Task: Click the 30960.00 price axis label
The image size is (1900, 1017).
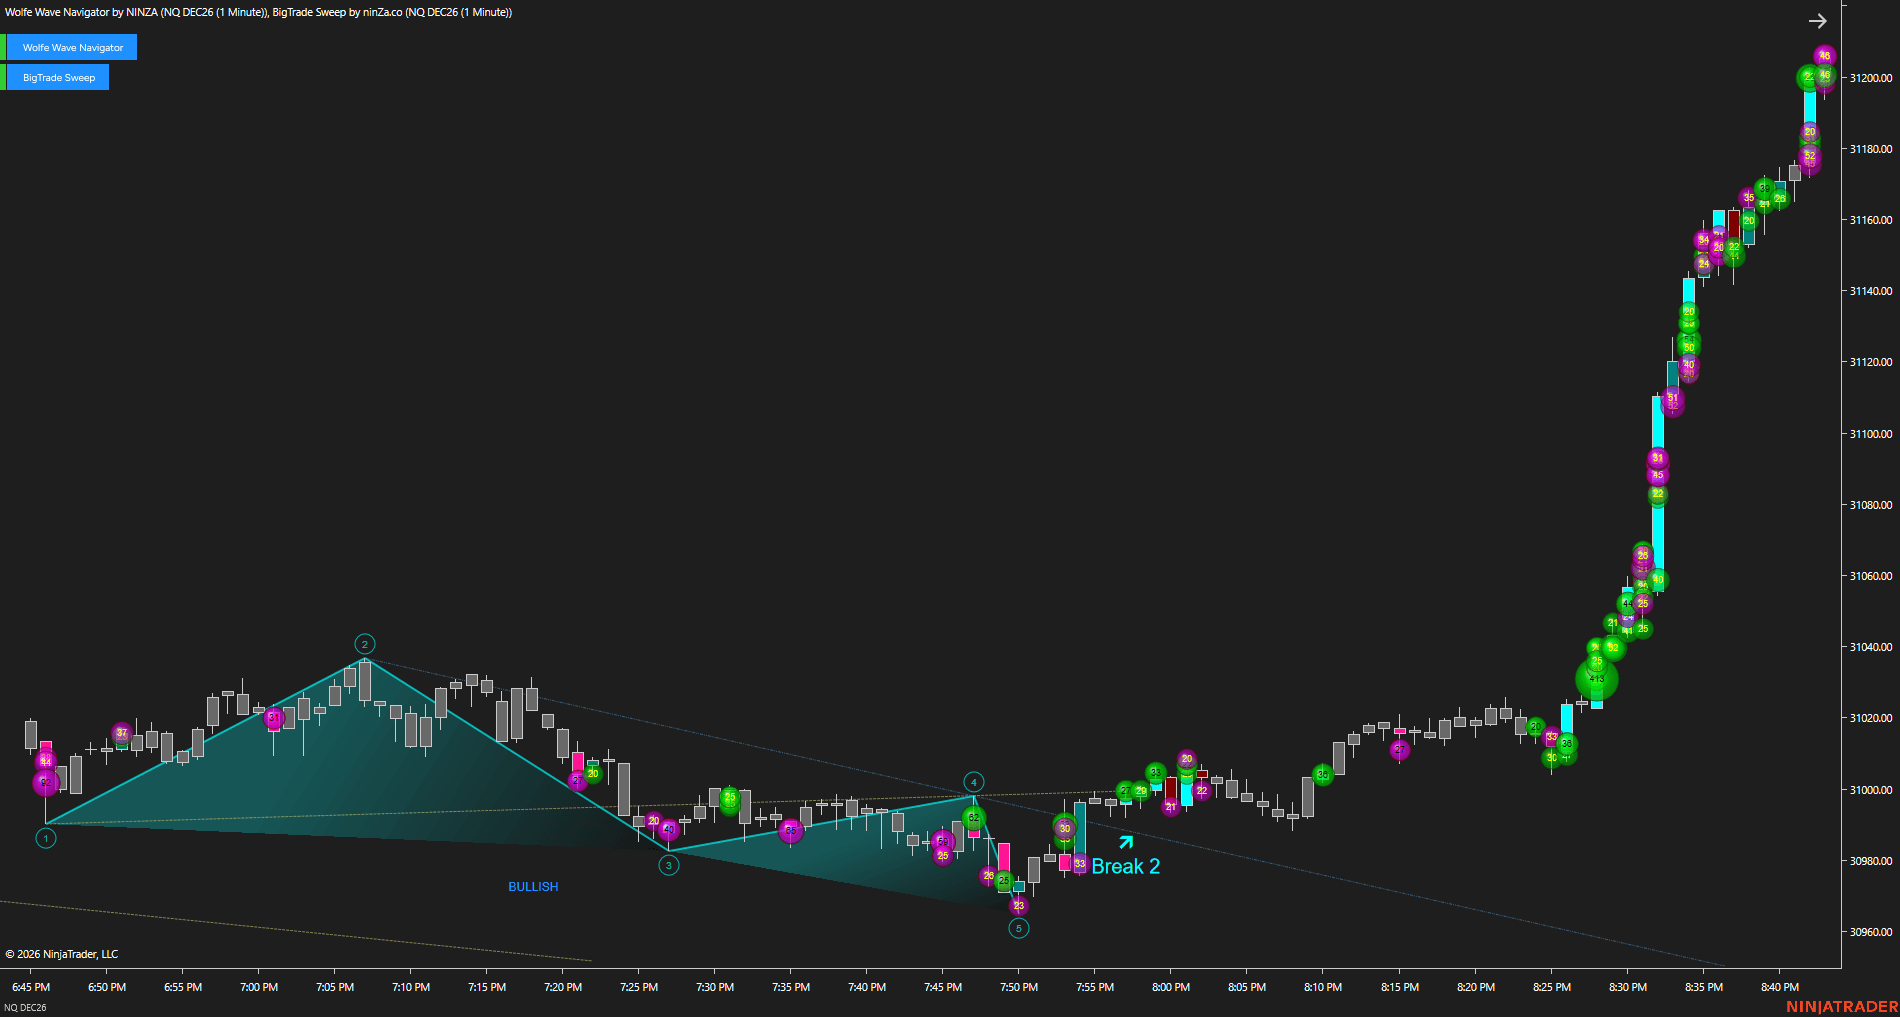Action: (x=1871, y=932)
